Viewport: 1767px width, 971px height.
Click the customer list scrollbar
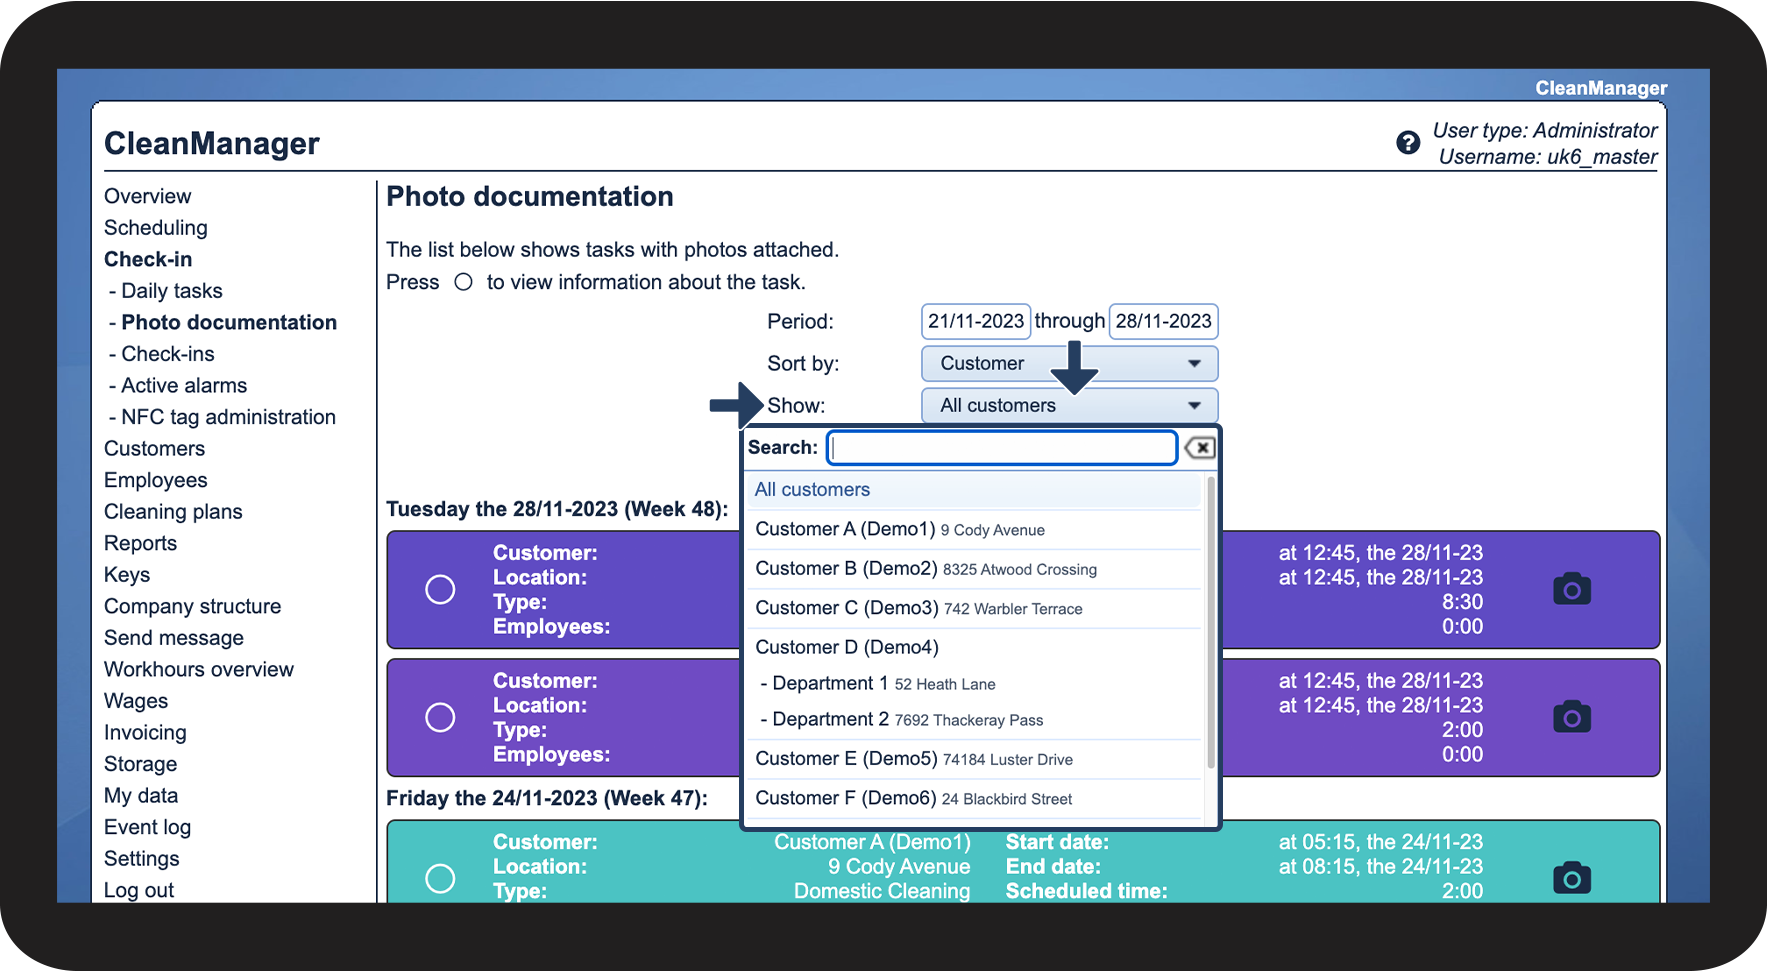1211,620
